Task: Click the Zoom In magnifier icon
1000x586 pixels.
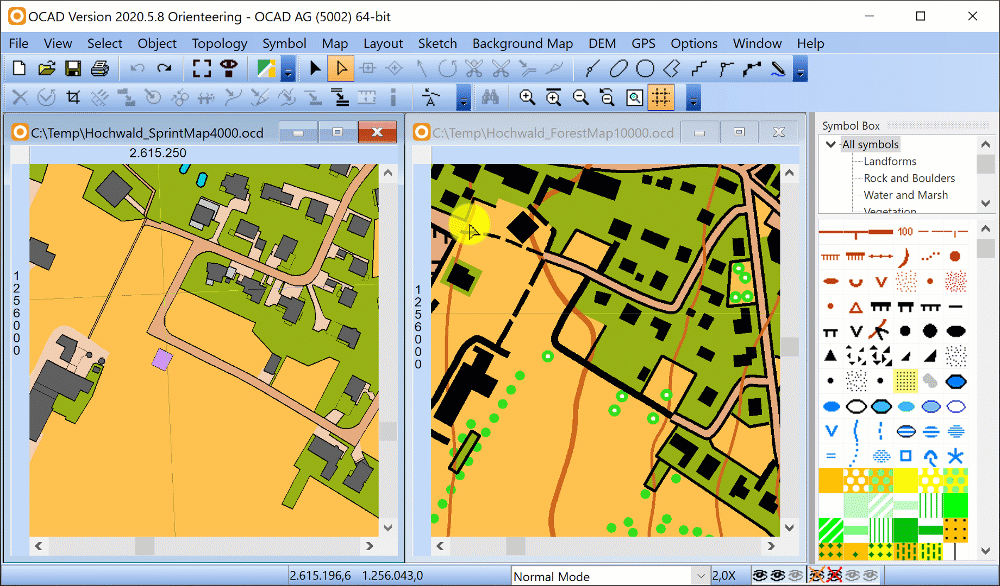Action: coord(527,98)
